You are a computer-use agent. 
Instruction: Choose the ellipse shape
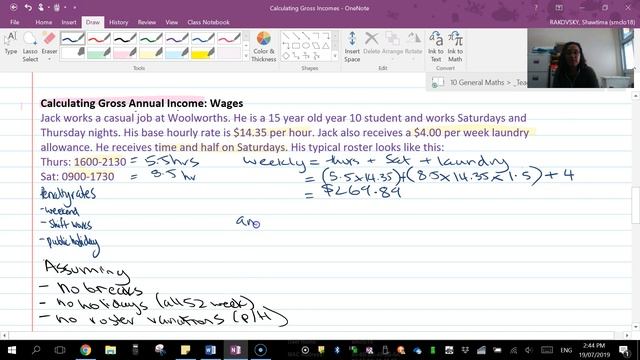306,46
